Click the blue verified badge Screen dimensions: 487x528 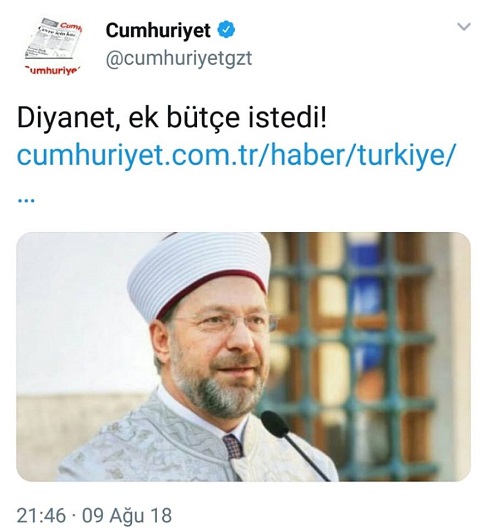(226, 30)
